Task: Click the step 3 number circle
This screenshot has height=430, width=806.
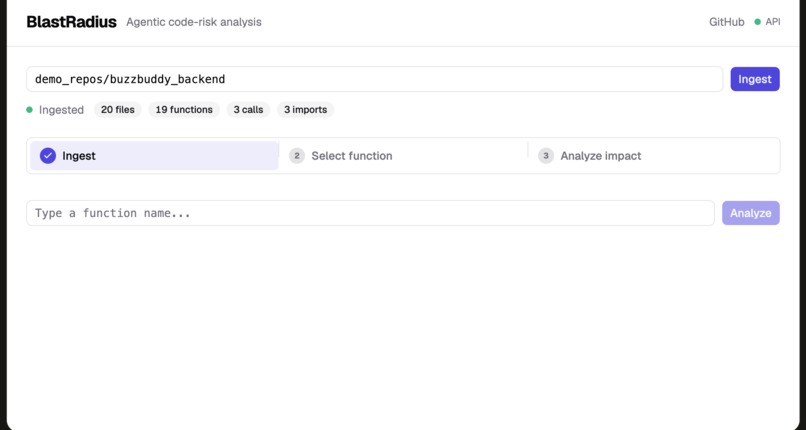Action: 546,156
